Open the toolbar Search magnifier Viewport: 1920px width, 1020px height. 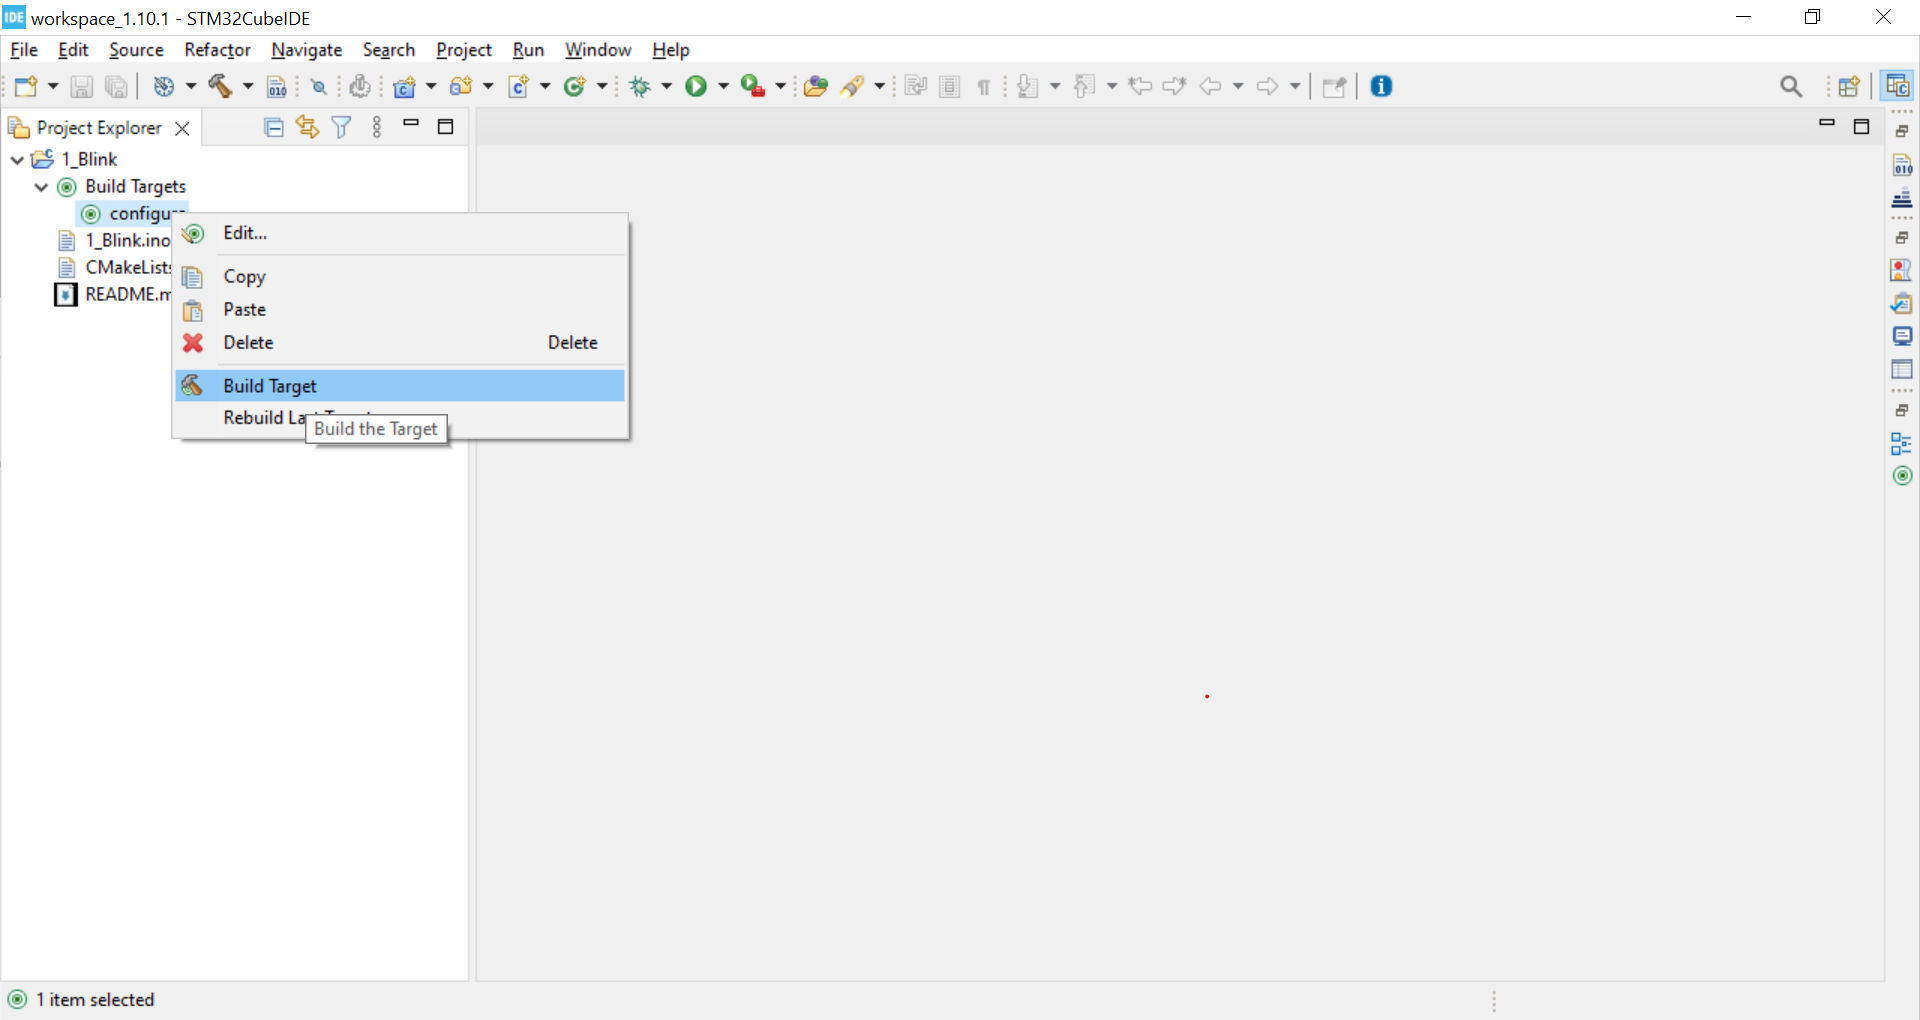pyautogui.click(x=1791, y=87)
